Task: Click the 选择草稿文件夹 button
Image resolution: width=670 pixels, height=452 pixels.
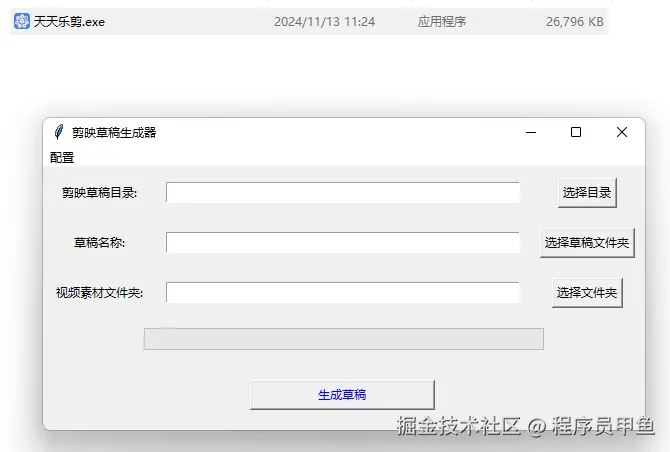Action: coord(587,243)
